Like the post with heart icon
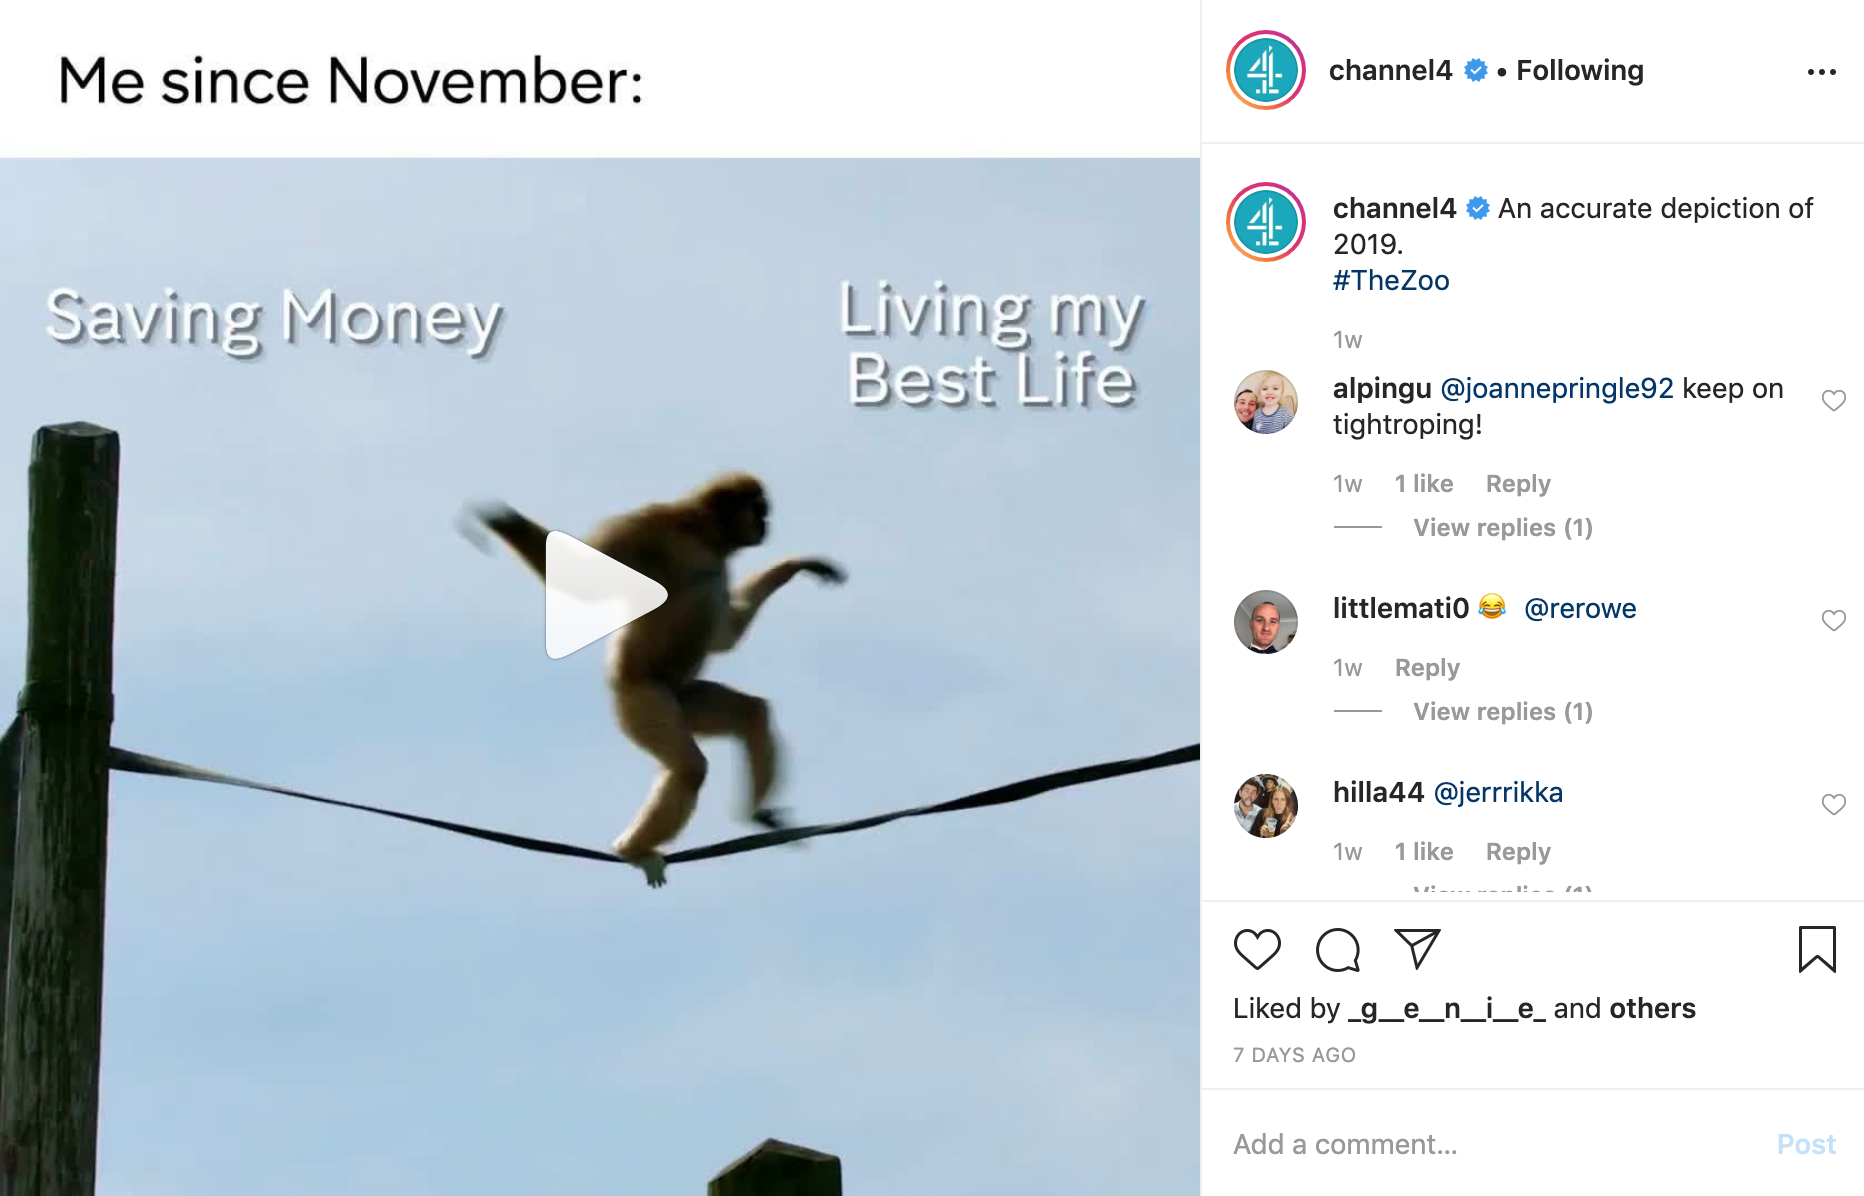The width and height of the screenshot is (1864, 1196). tap(1257, 949)
